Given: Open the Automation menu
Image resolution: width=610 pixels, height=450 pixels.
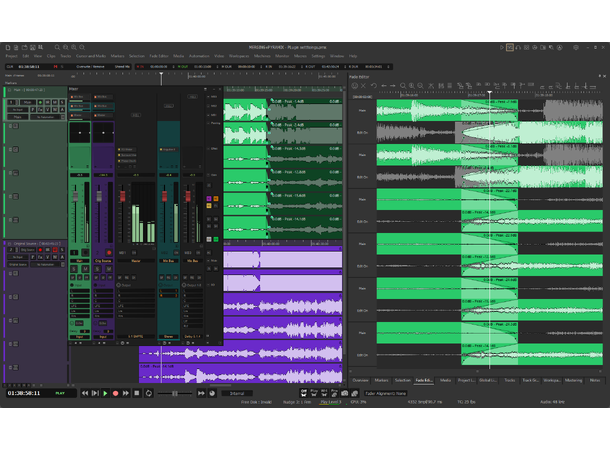Looking at the screenshot, I should (199, 56).
